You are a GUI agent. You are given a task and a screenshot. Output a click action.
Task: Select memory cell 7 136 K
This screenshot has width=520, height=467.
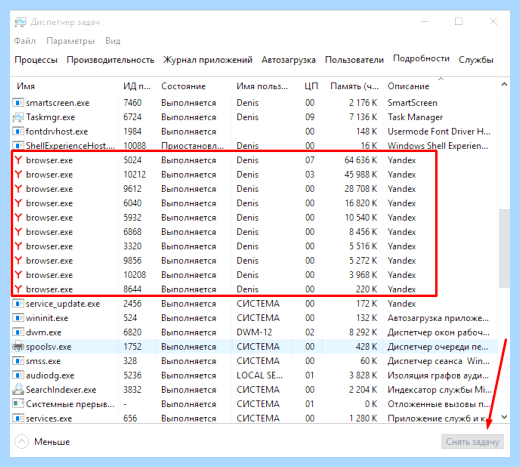(x=363, y=117)
